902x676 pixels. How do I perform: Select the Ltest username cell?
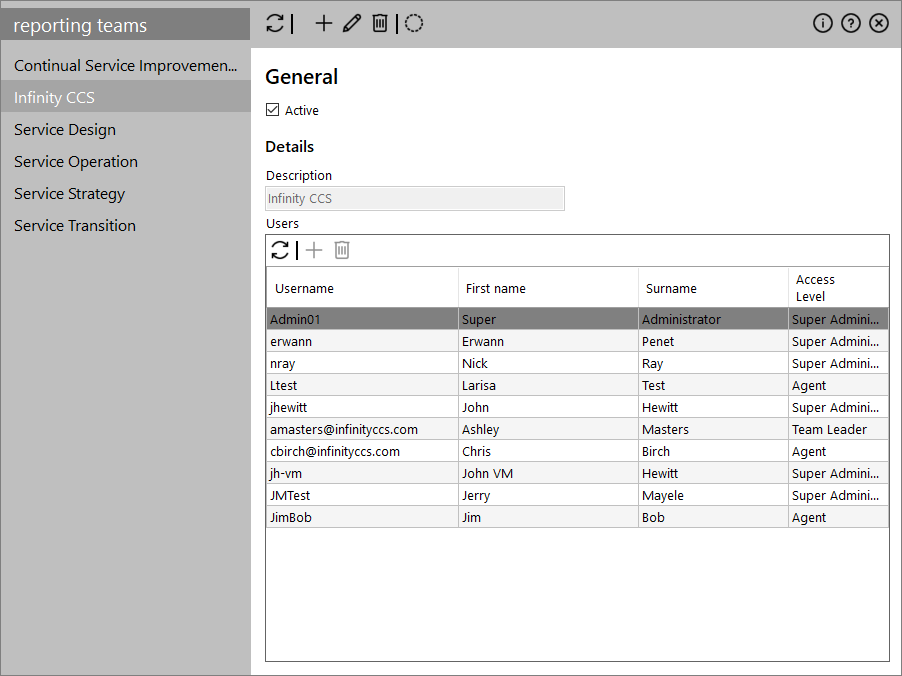(362, 385)
